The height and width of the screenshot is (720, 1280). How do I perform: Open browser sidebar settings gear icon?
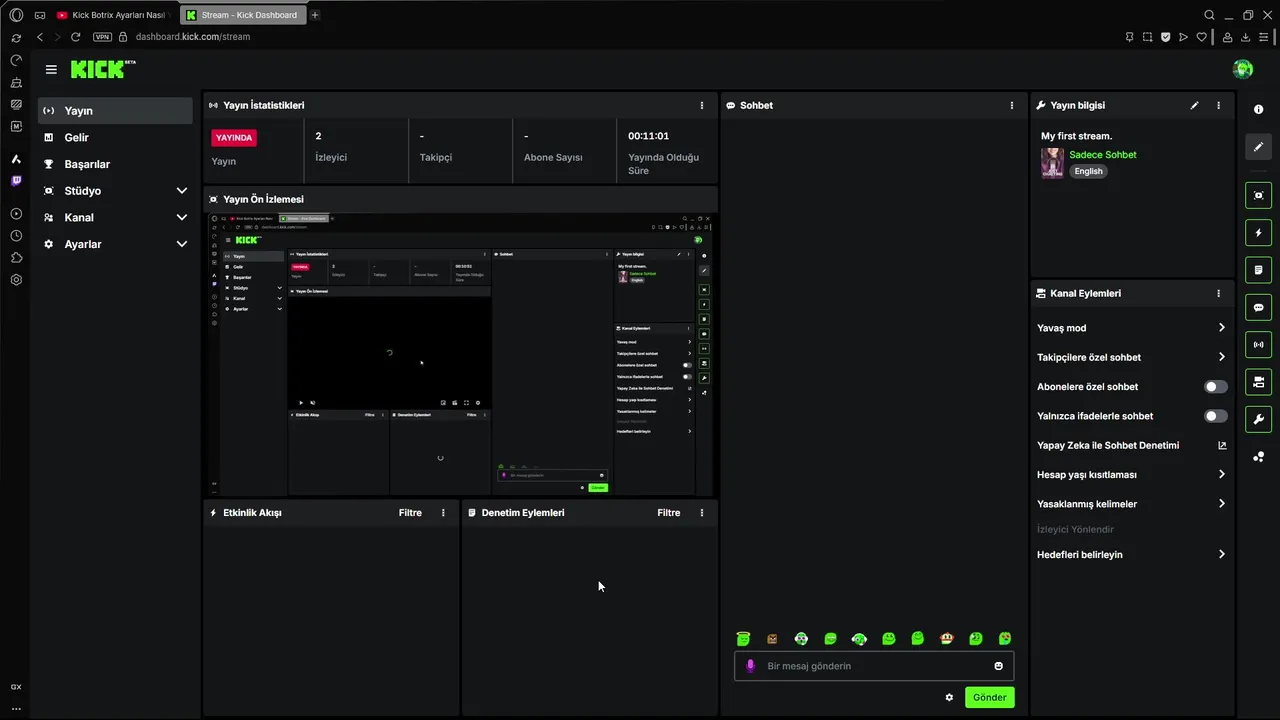tap(16, 280)
